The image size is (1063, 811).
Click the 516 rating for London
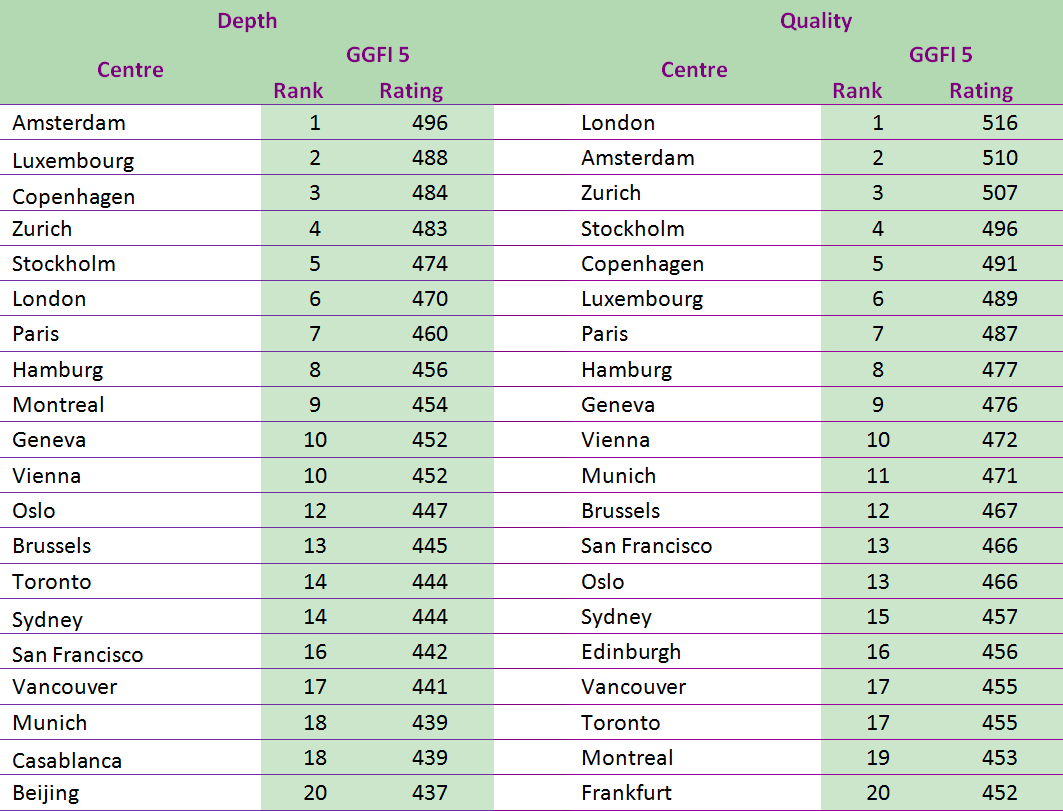999,123
